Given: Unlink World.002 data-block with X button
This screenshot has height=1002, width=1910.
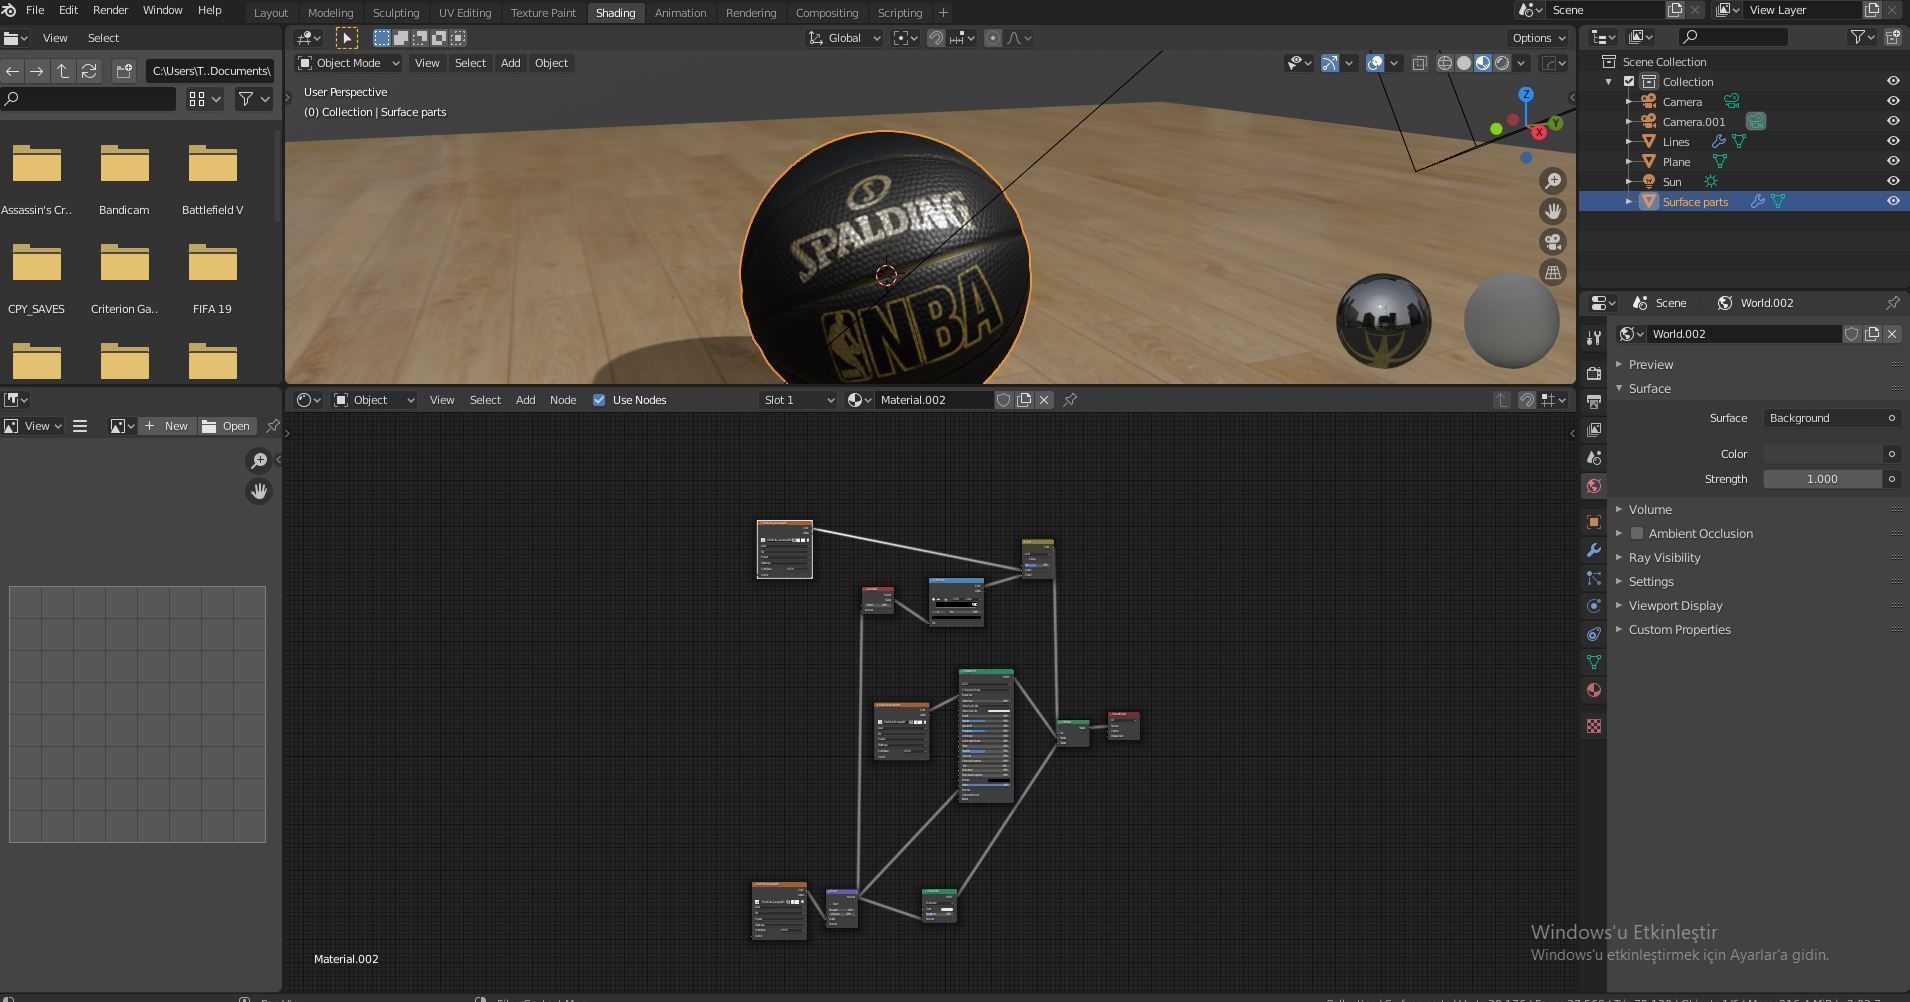Looking at the screenshot, I should coord(1892,334).
